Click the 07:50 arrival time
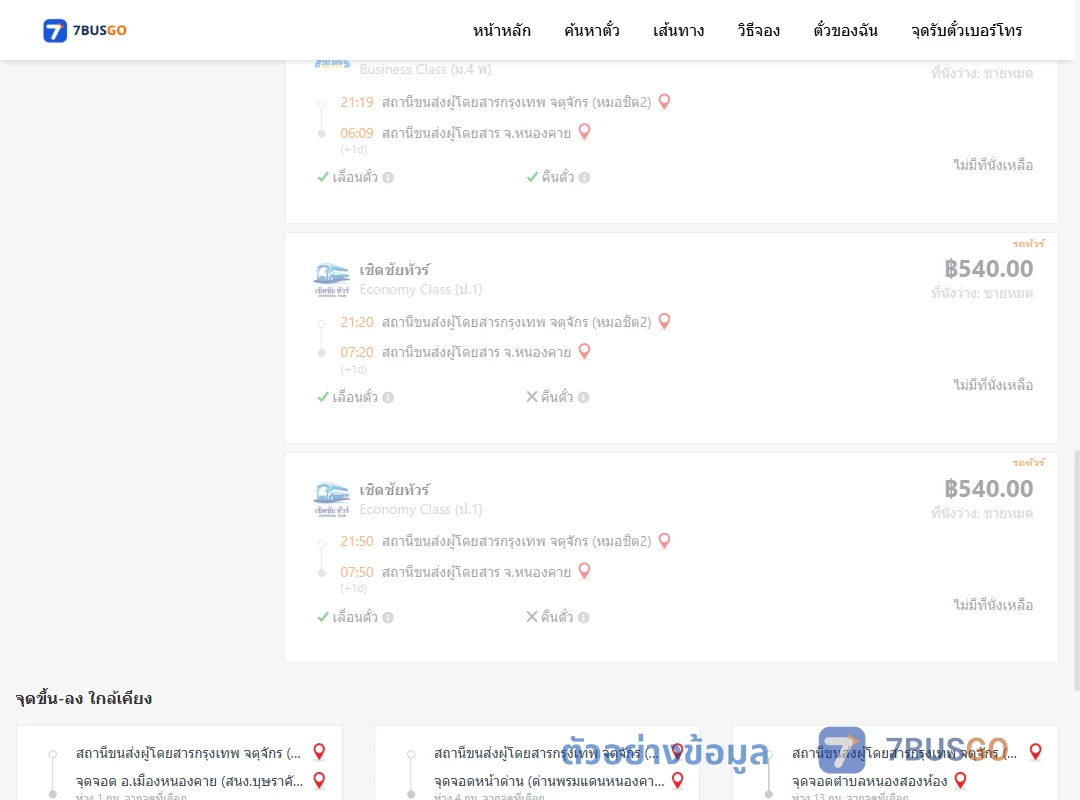The width and height of the screenshot is (1080, 800). pyautogui.click(x=357, y=572)
